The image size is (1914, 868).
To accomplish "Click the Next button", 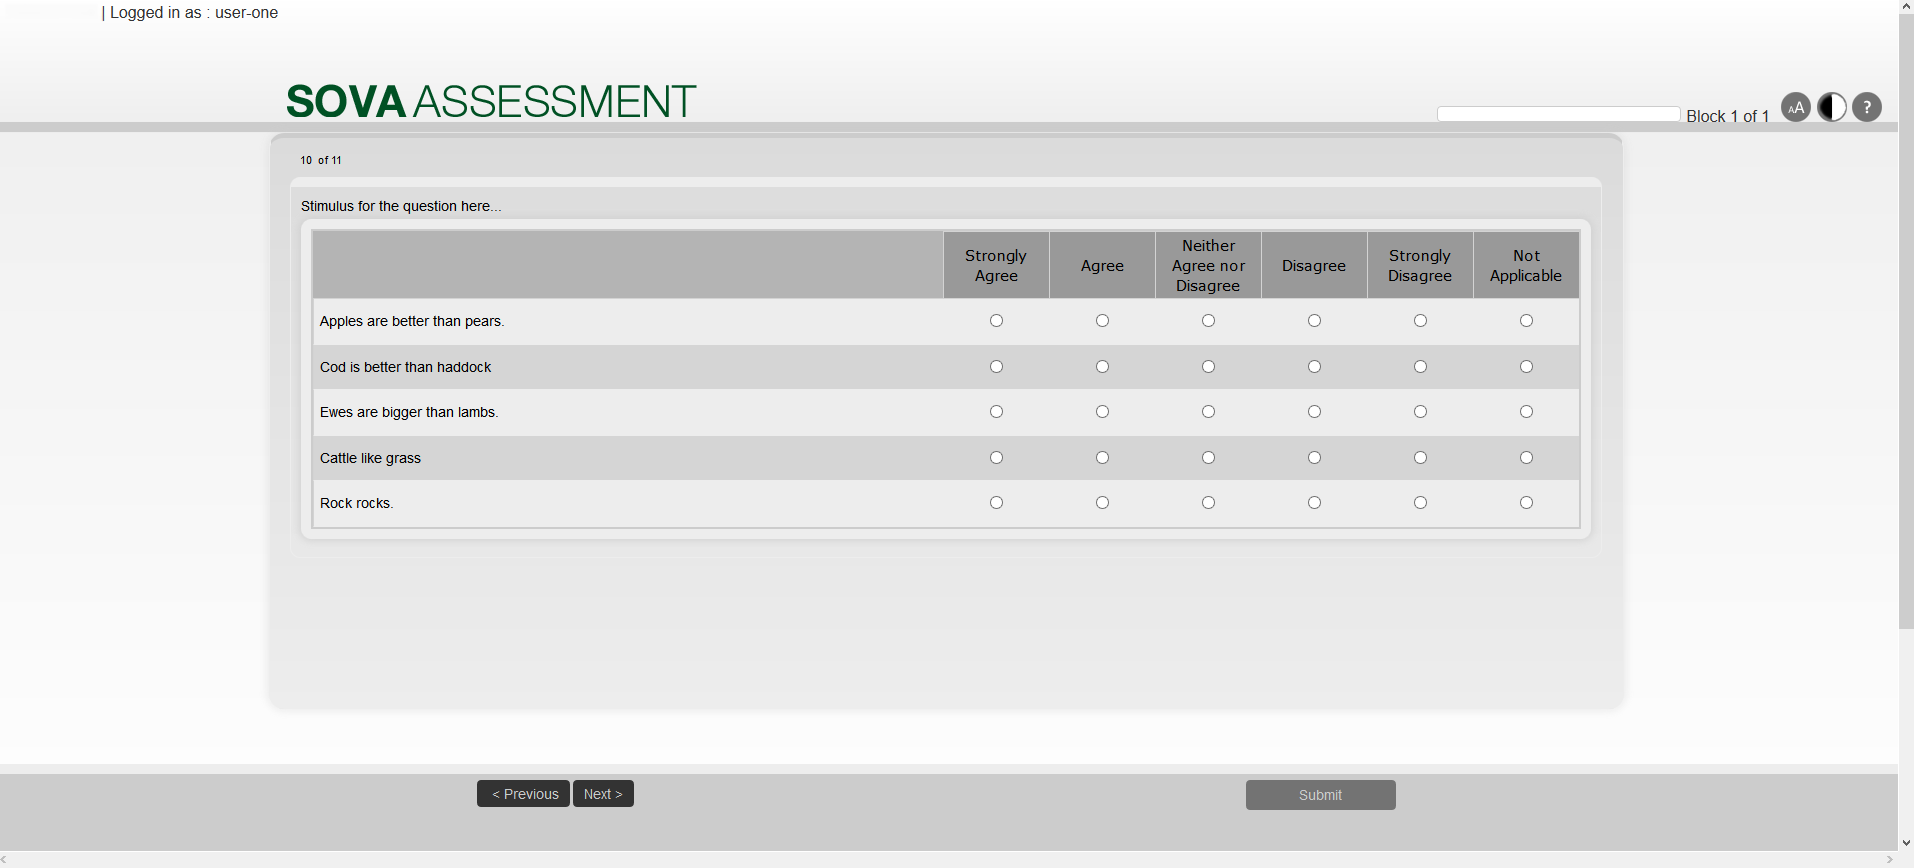I will tap(603, 794).
